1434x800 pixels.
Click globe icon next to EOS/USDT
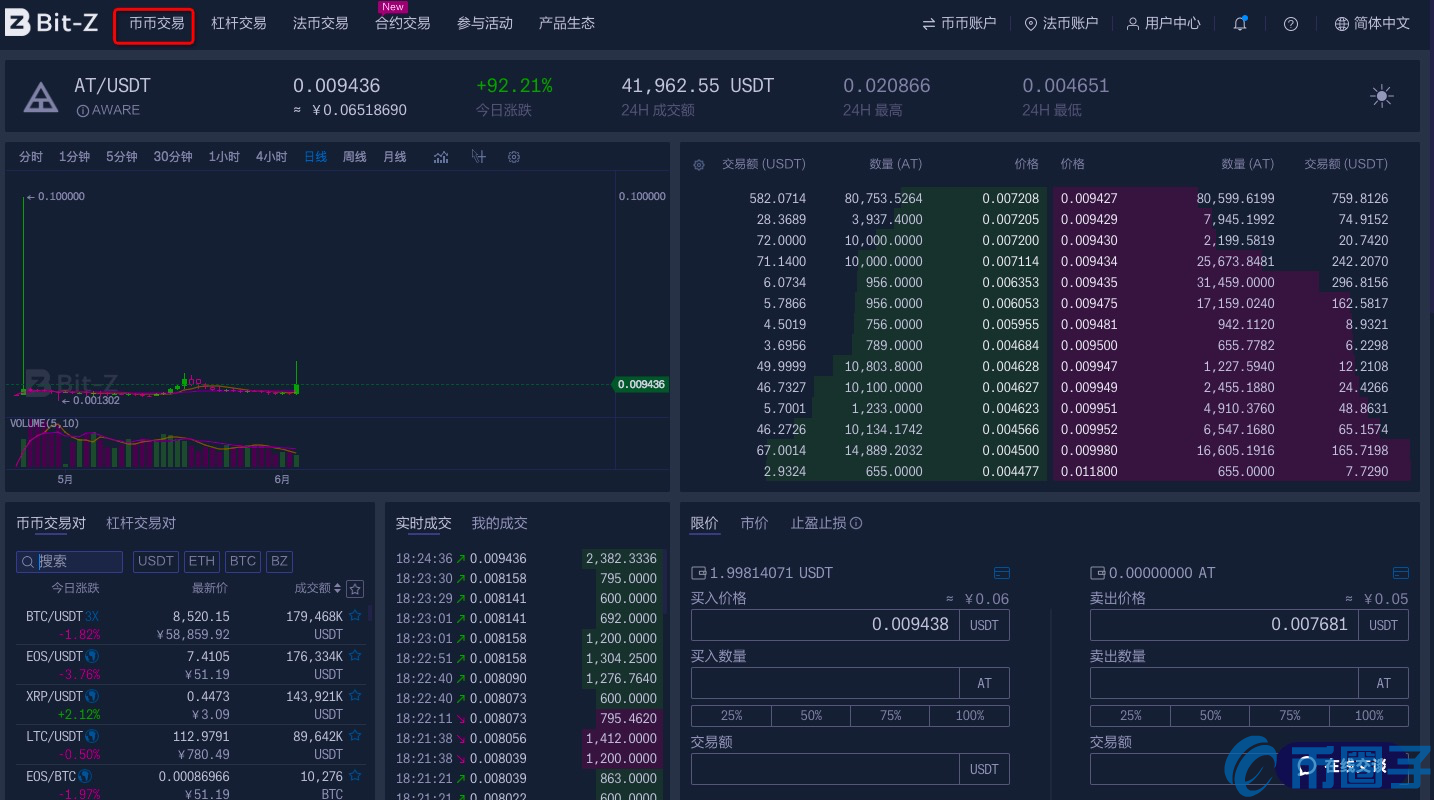click(x=92, y=656)
